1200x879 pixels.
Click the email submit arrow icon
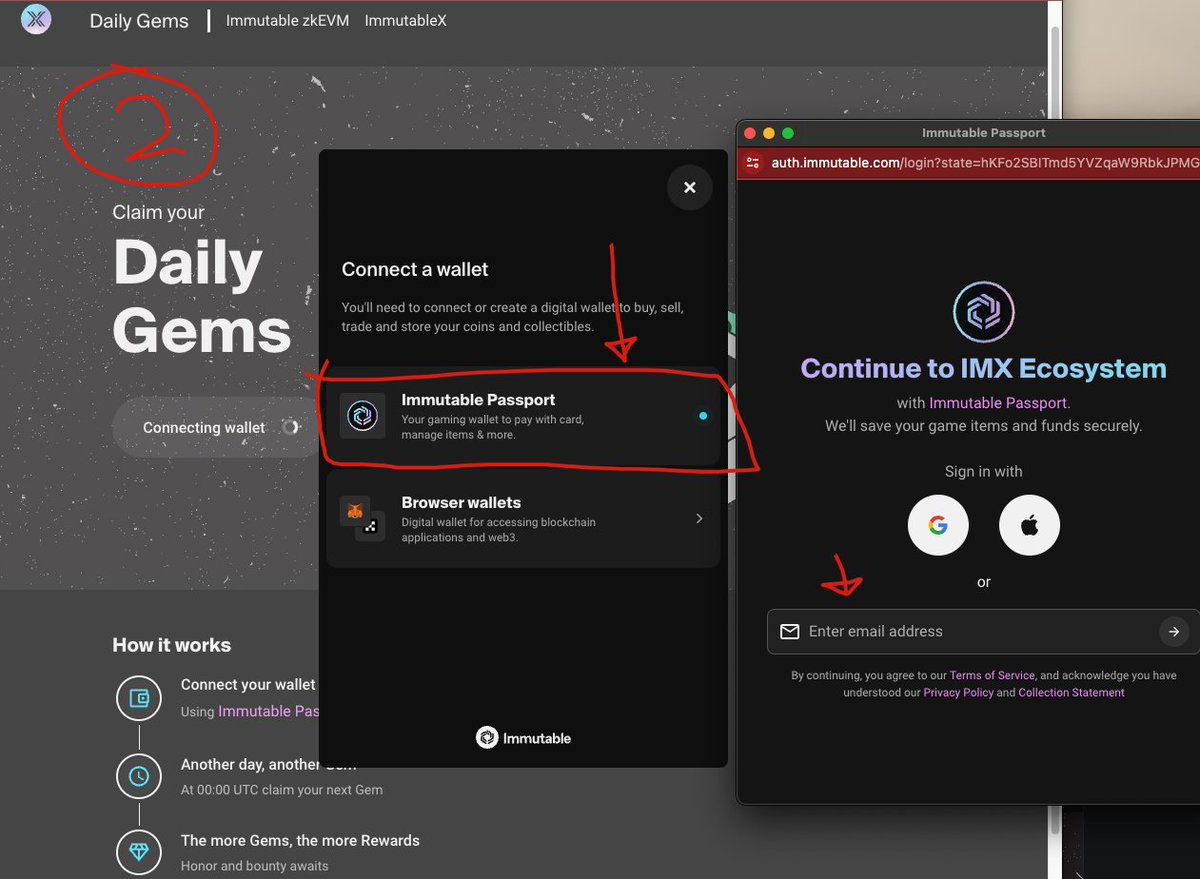tap(1173, 631)
